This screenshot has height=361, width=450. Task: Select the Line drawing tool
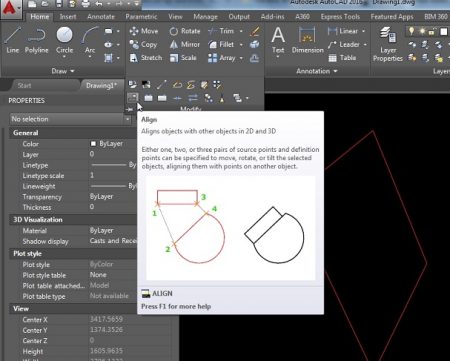[x=12, y=40]
